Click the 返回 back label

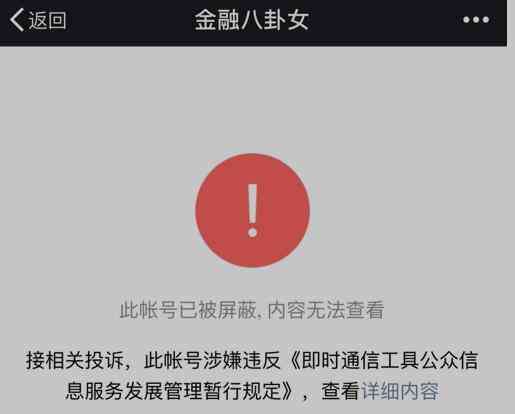47,20
